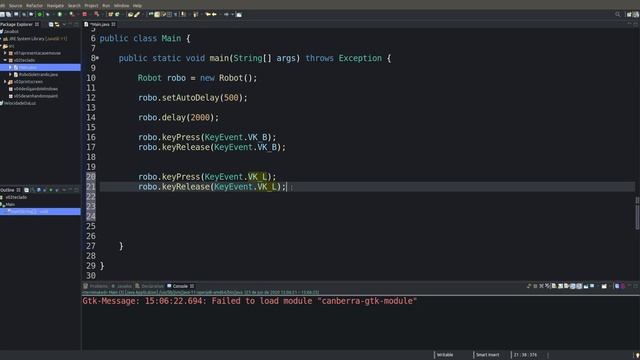640x360 pixels.
Task: Click the Forward navigation arrow in toolbar
Action: tap(226, 14)
